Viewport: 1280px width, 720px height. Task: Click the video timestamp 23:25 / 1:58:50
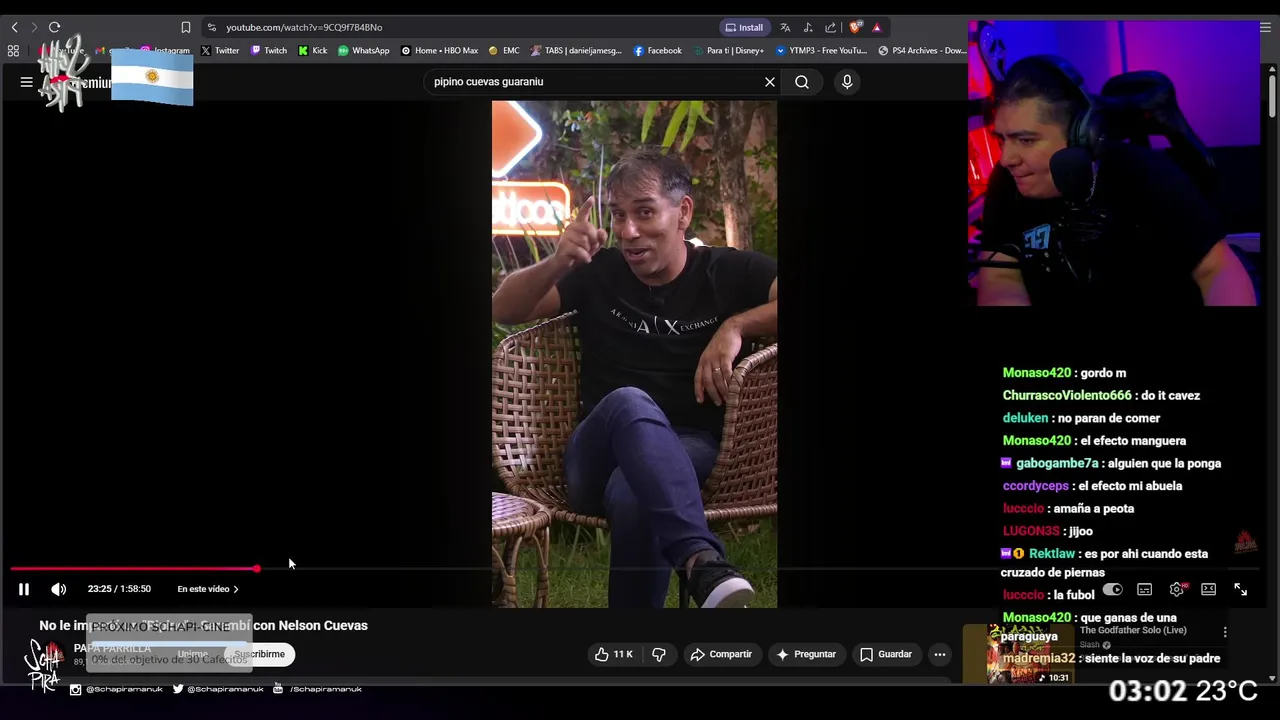[x=119, y=589]
